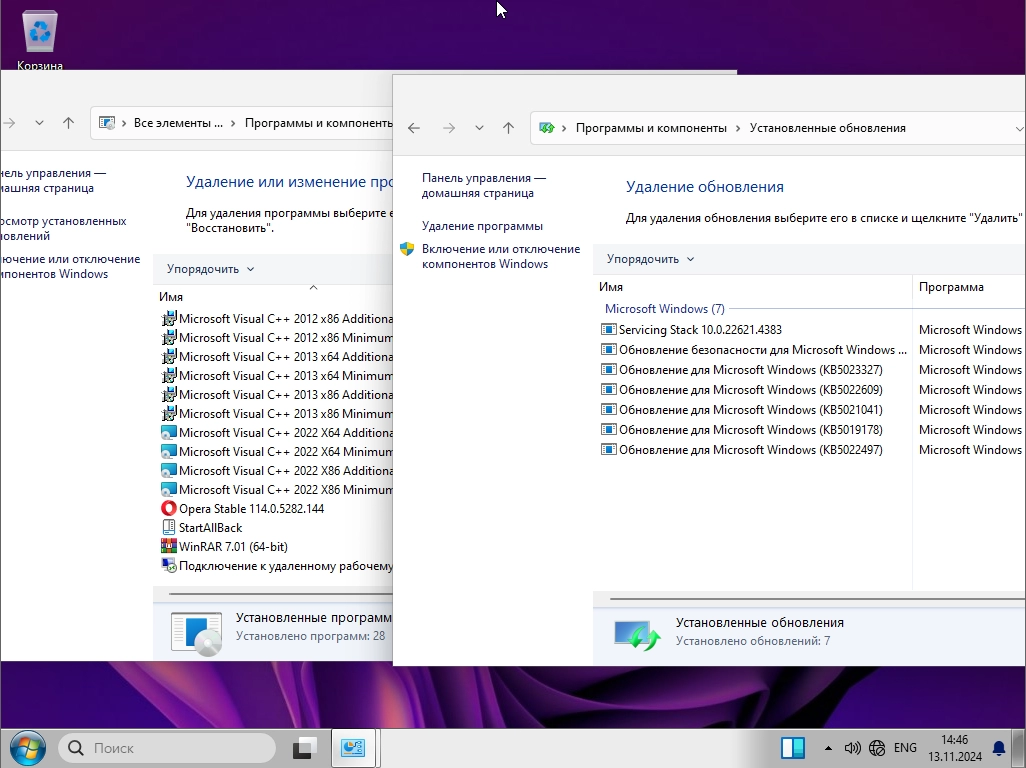Click the 'Установленные обновления' breadcrumb
1026x768 pixels.
[828, 128]
